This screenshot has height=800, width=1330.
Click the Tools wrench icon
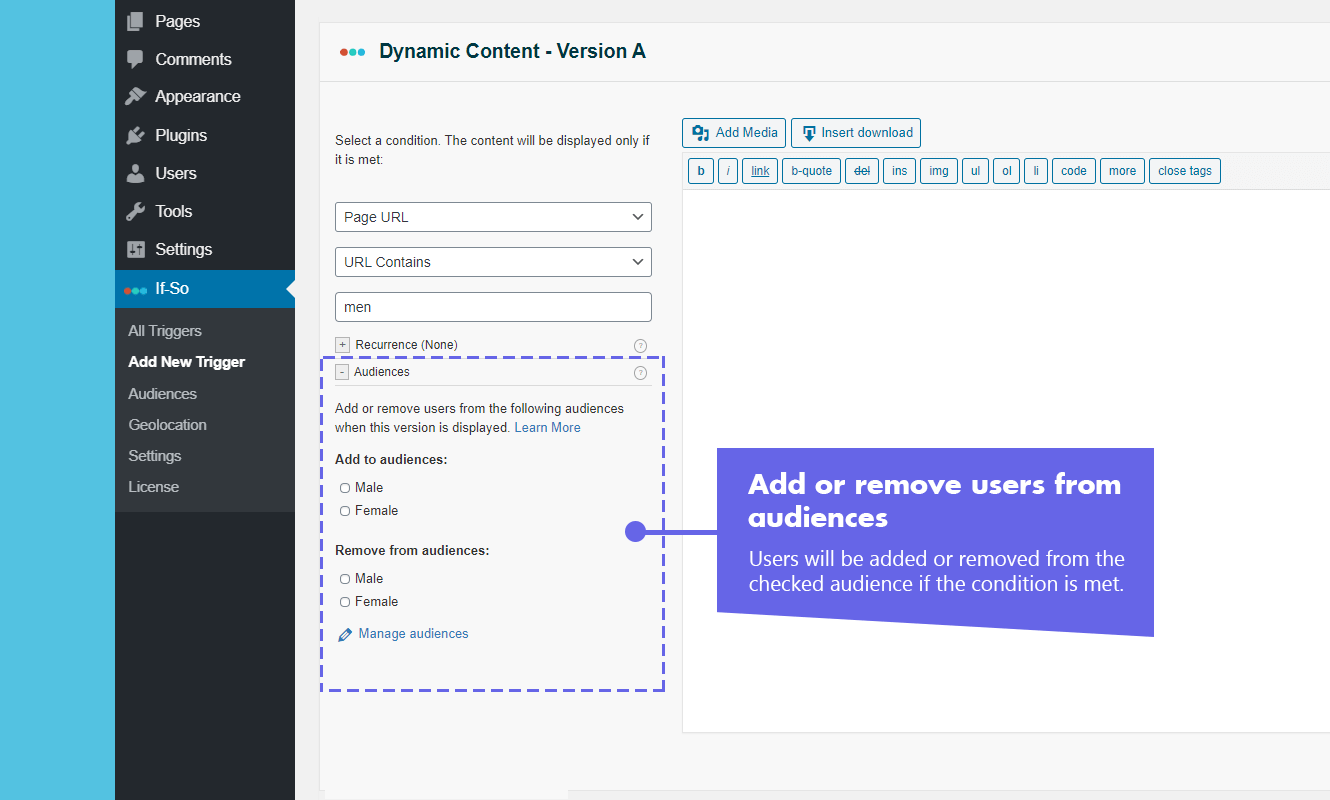tap(135, 211)
